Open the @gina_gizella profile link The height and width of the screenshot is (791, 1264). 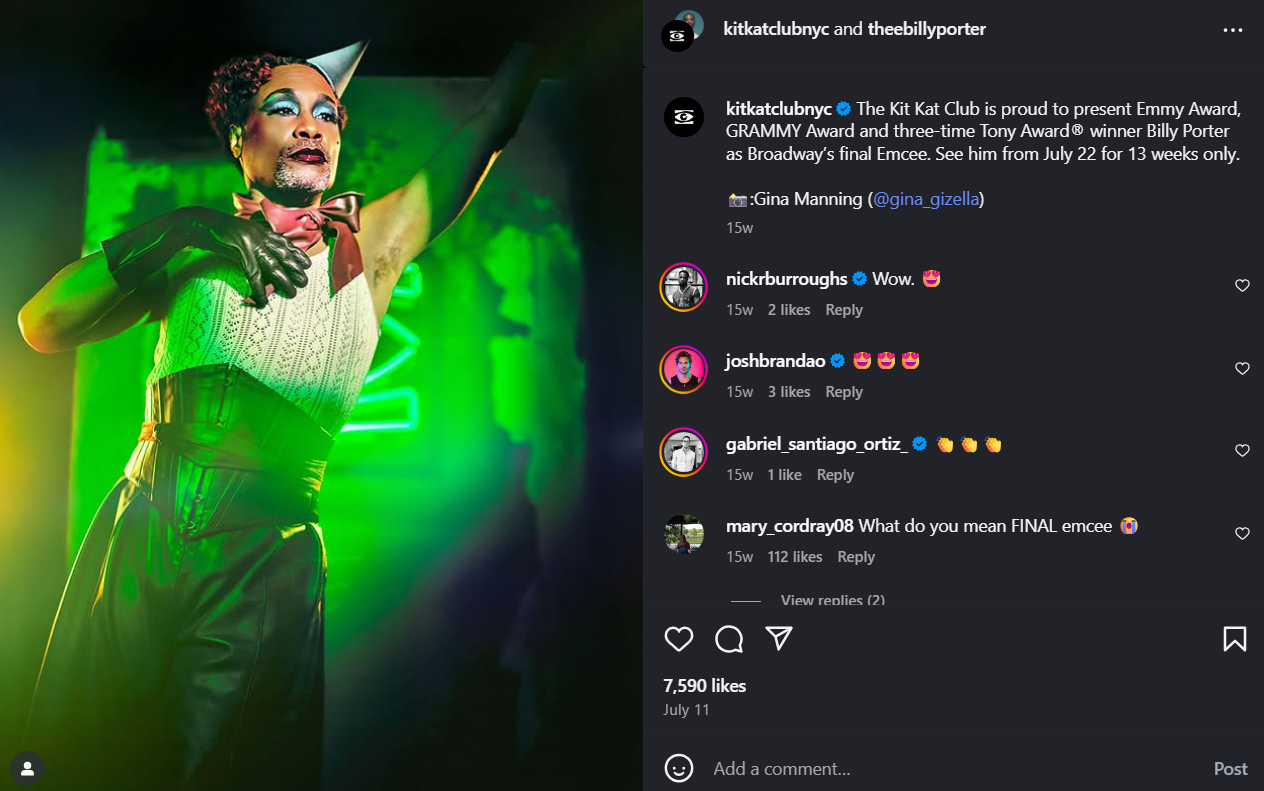[x=926, y=199]
